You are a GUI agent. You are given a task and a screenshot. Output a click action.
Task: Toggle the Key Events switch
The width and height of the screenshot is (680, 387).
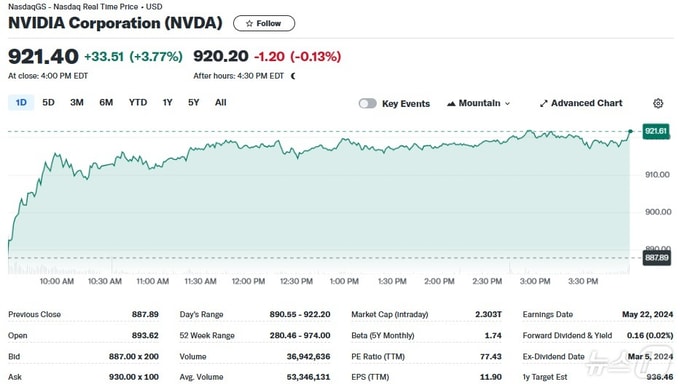(x=368, y=103)
